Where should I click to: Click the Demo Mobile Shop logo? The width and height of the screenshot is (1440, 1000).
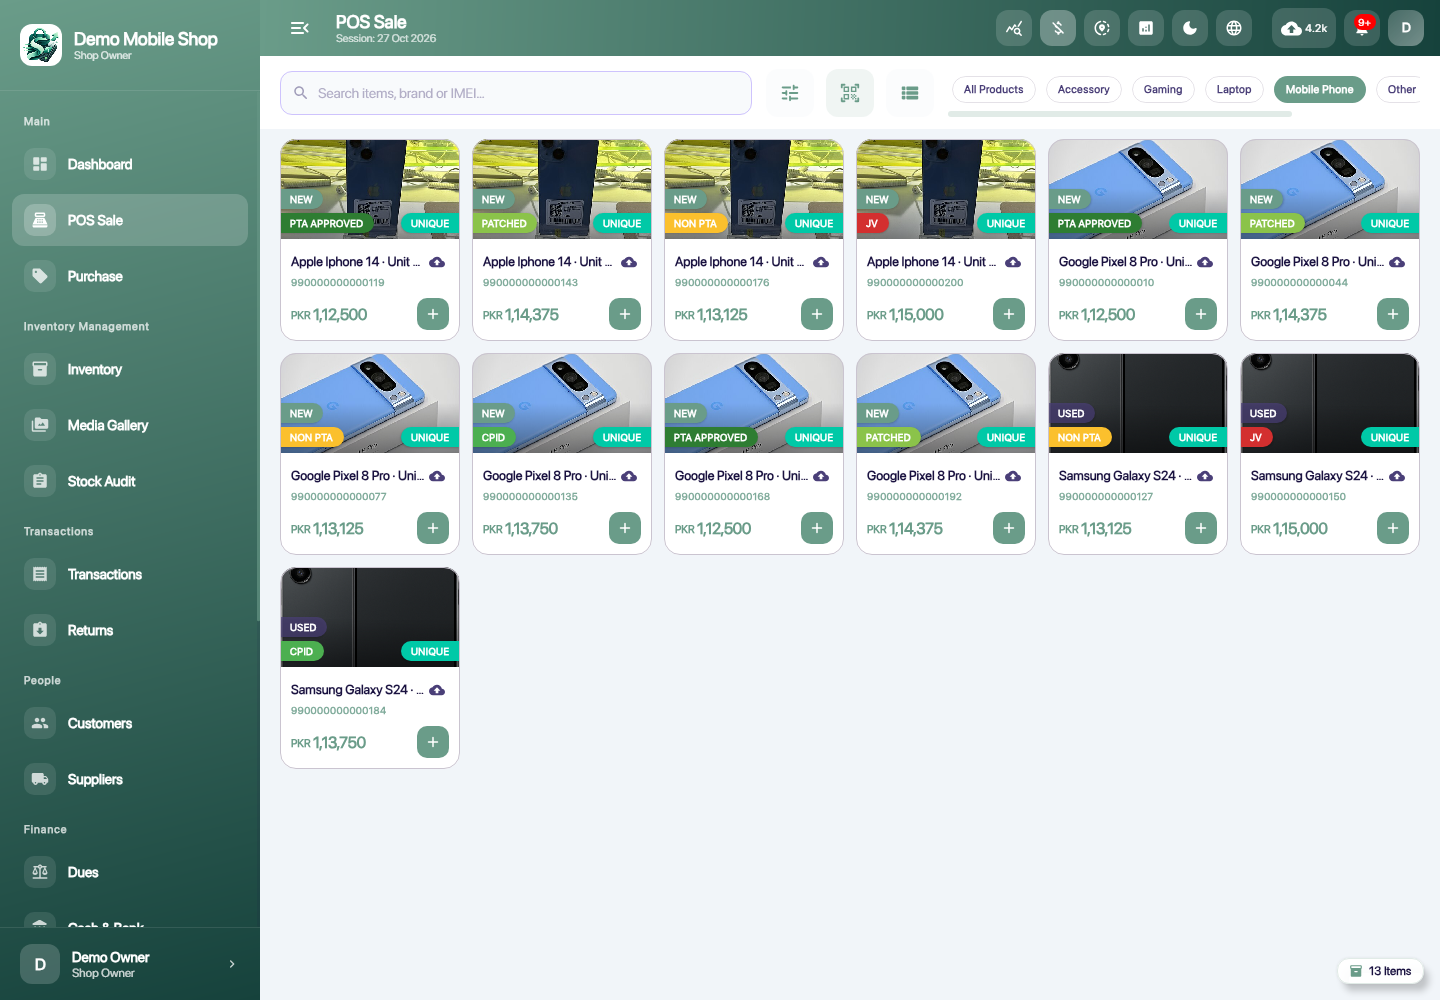[41, 45]
